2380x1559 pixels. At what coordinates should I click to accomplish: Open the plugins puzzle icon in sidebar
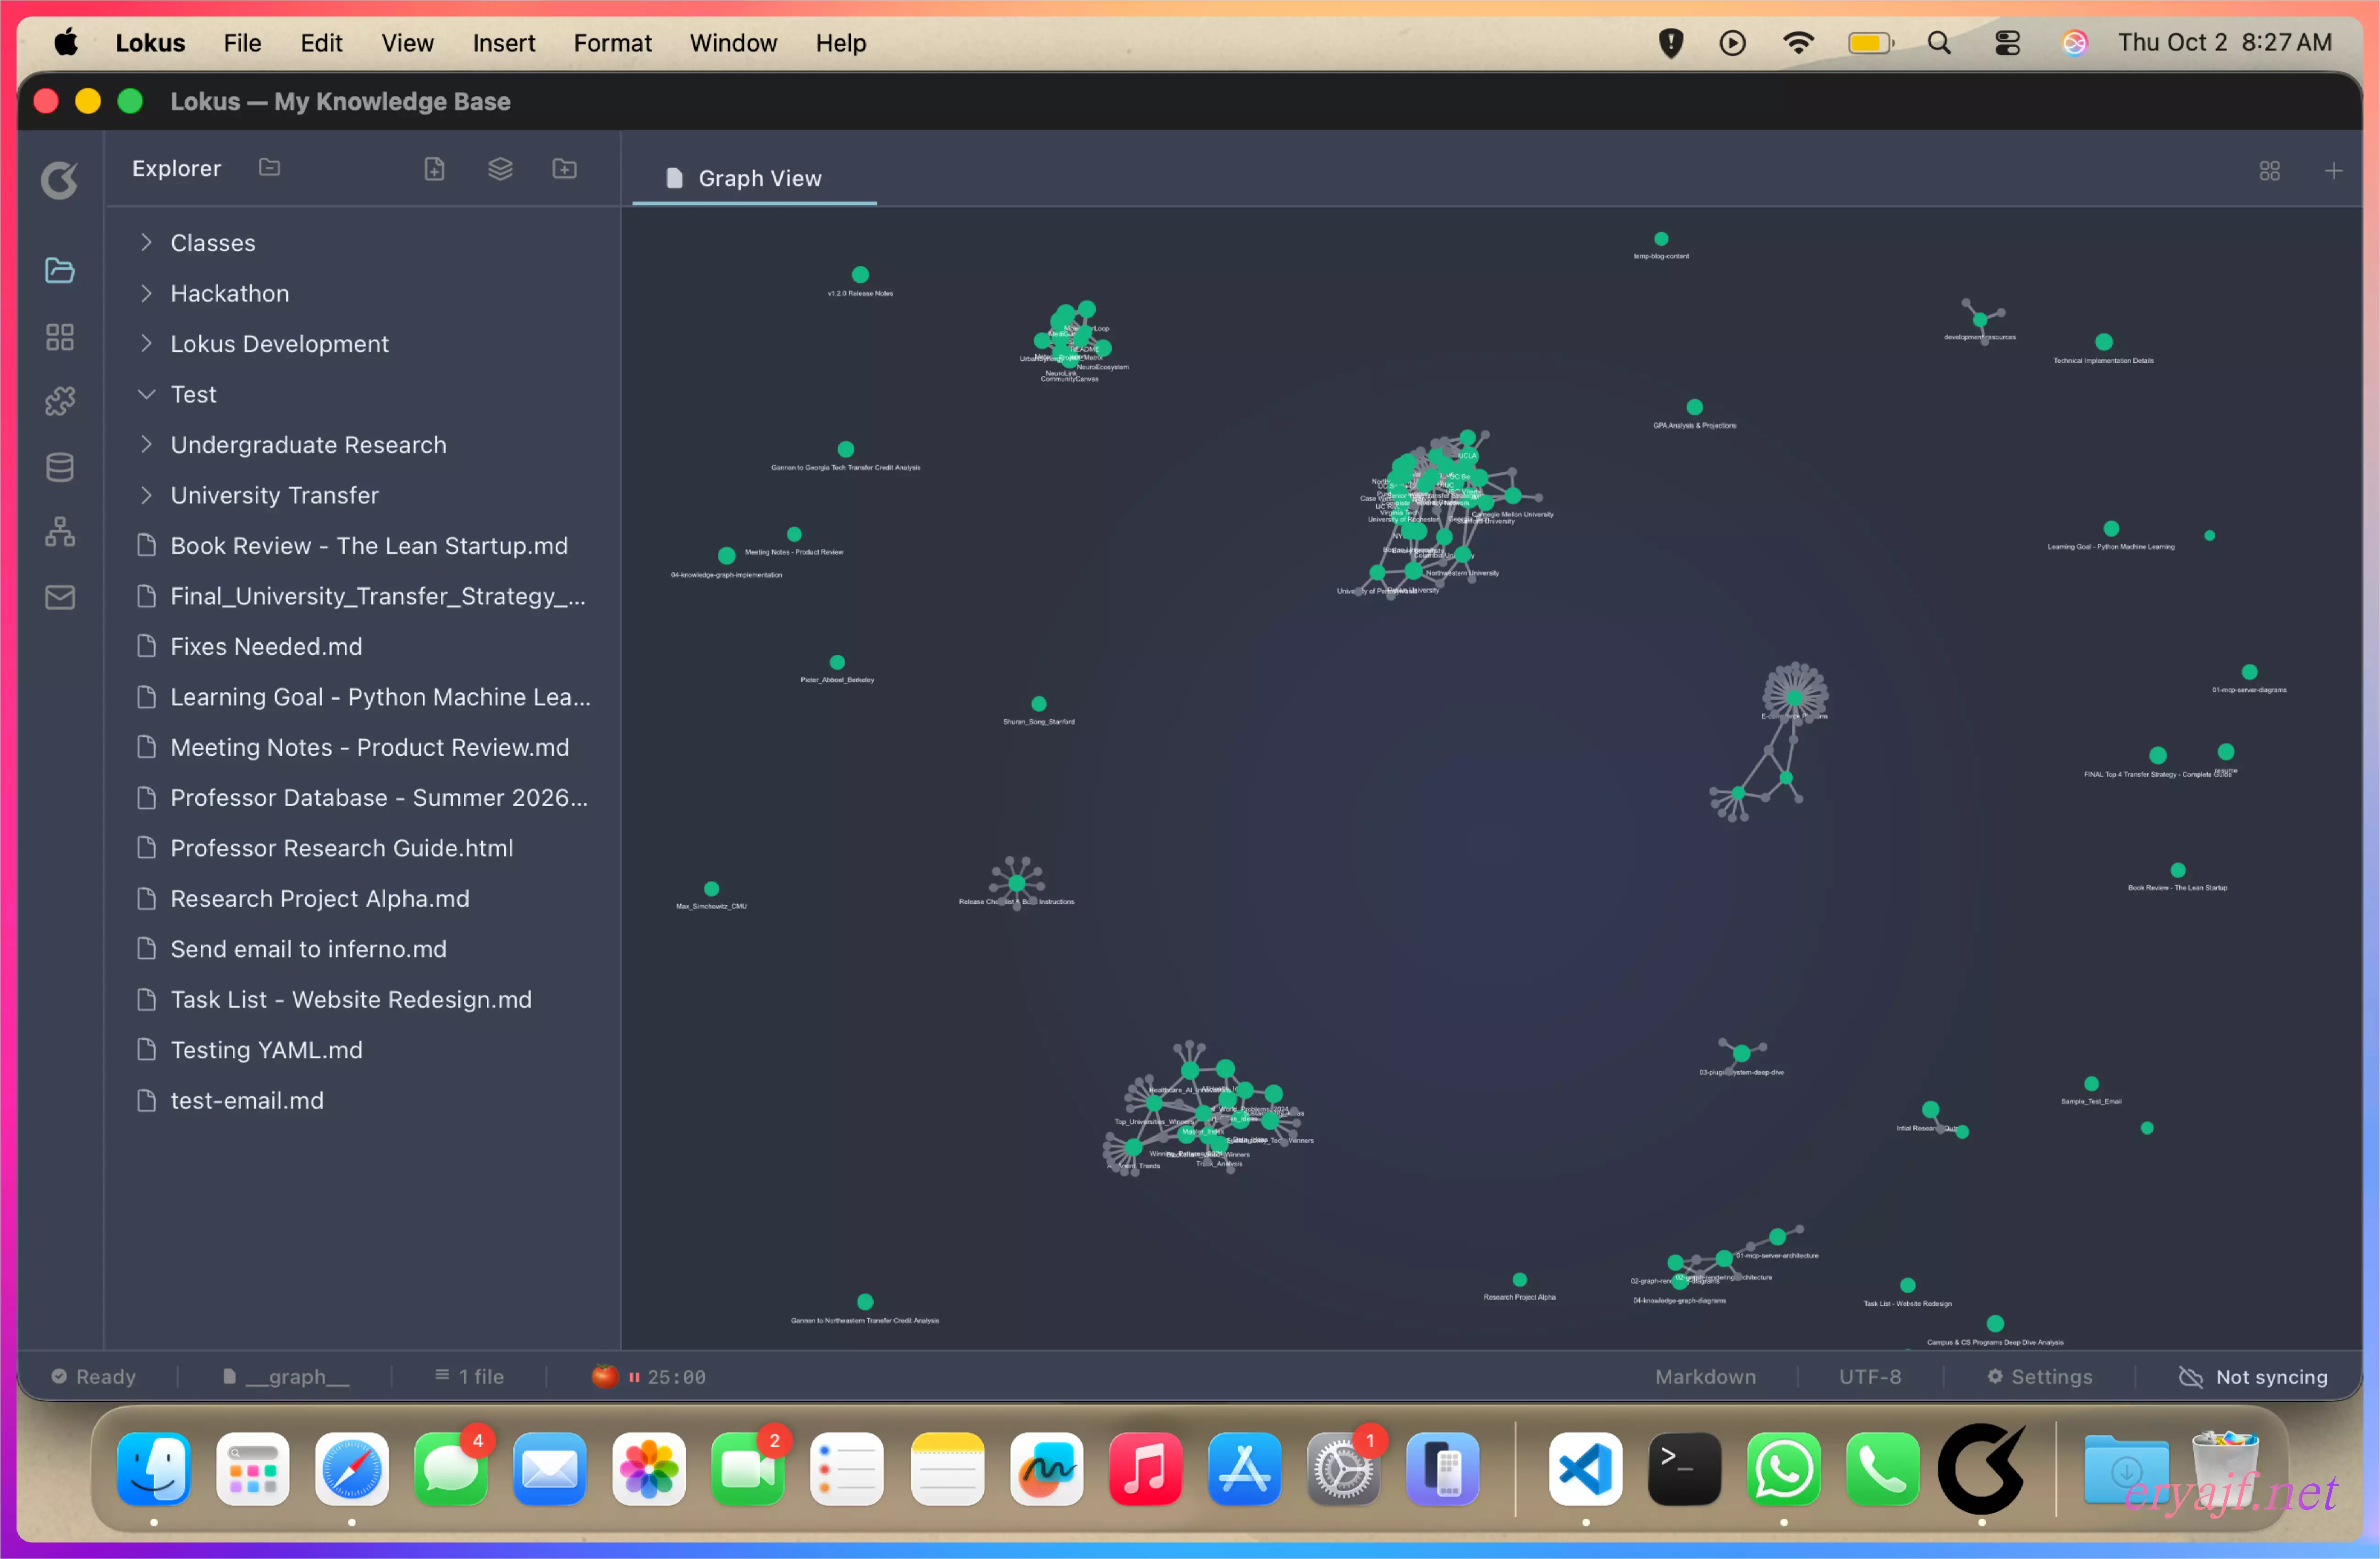60,402
